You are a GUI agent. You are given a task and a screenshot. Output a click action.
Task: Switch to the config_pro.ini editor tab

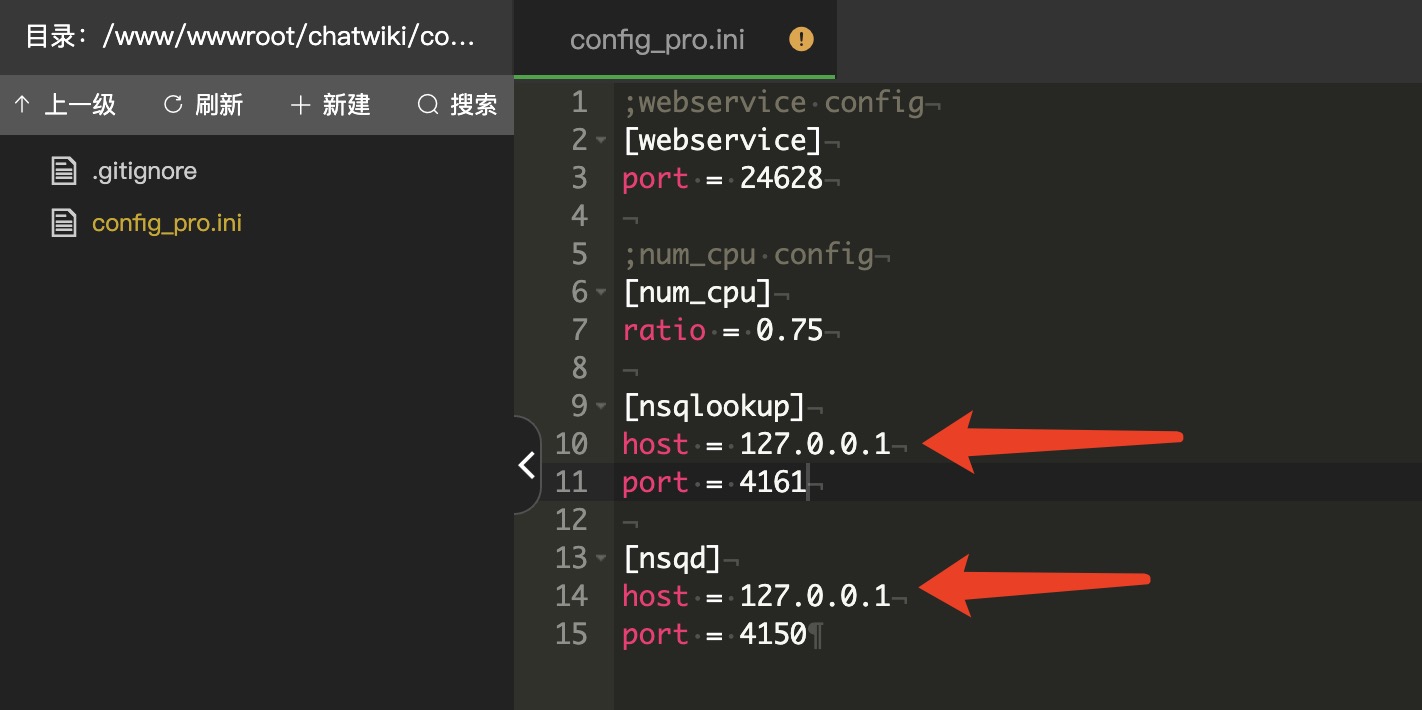click(656, 40)
